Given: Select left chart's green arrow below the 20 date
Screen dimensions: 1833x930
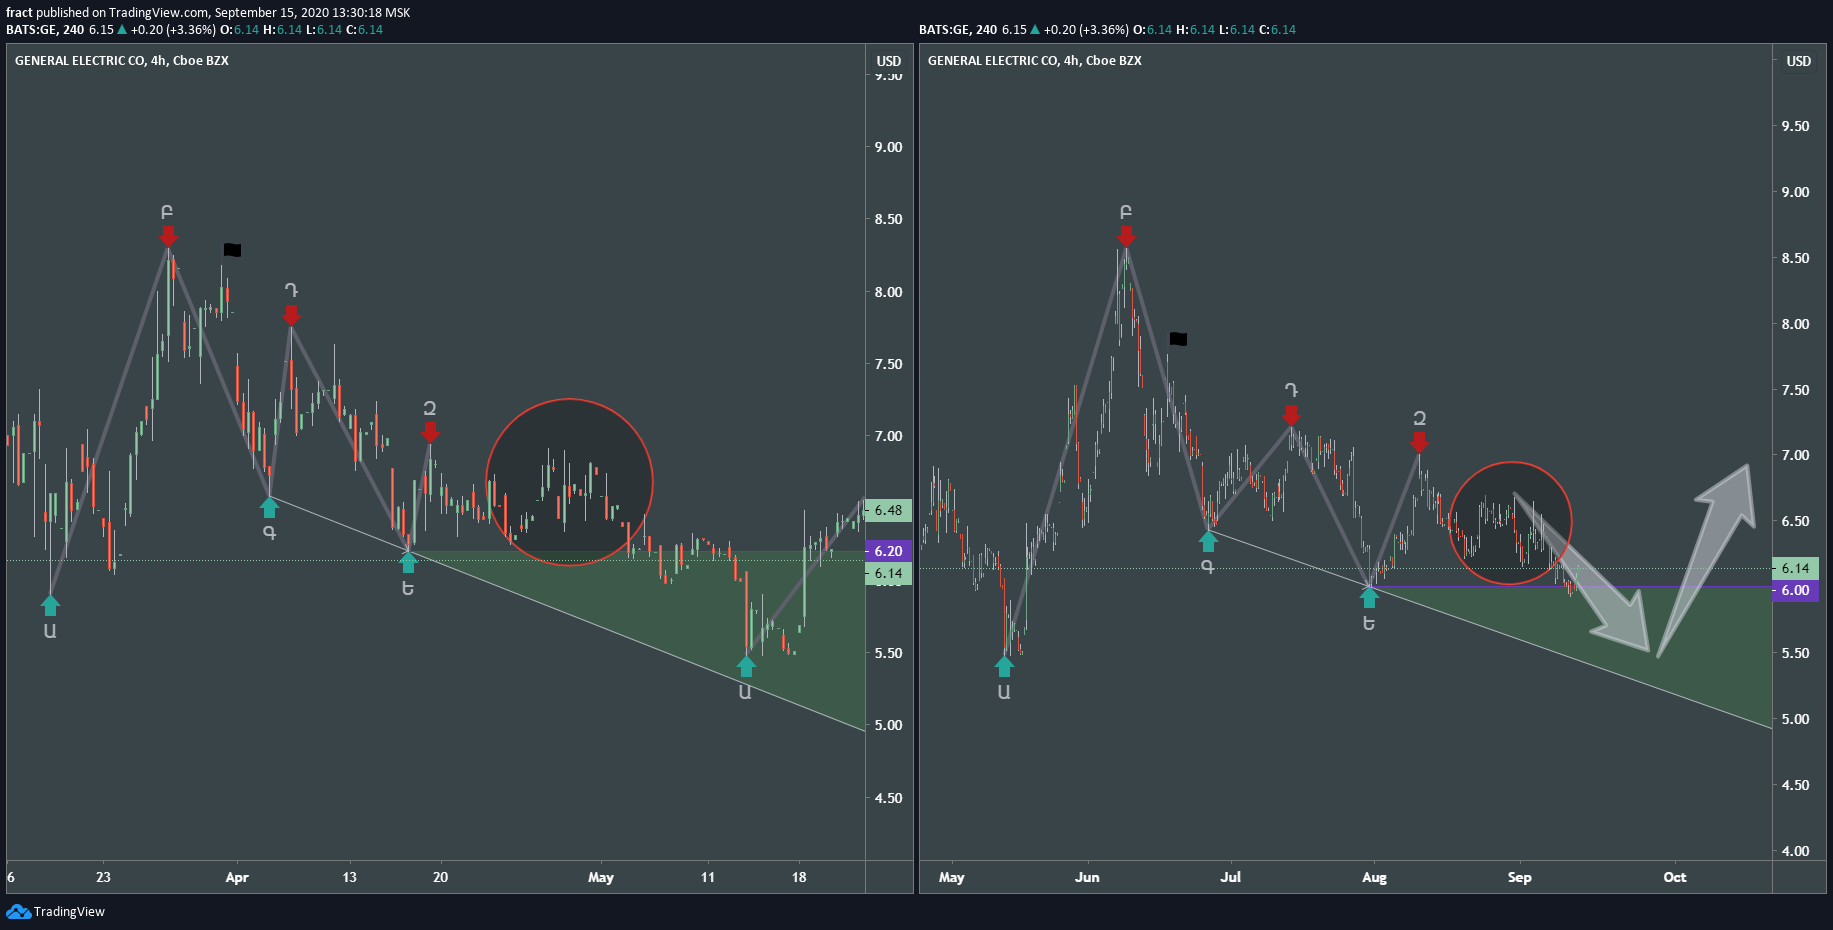Looking at the screenshot, I should click(408, 562).
